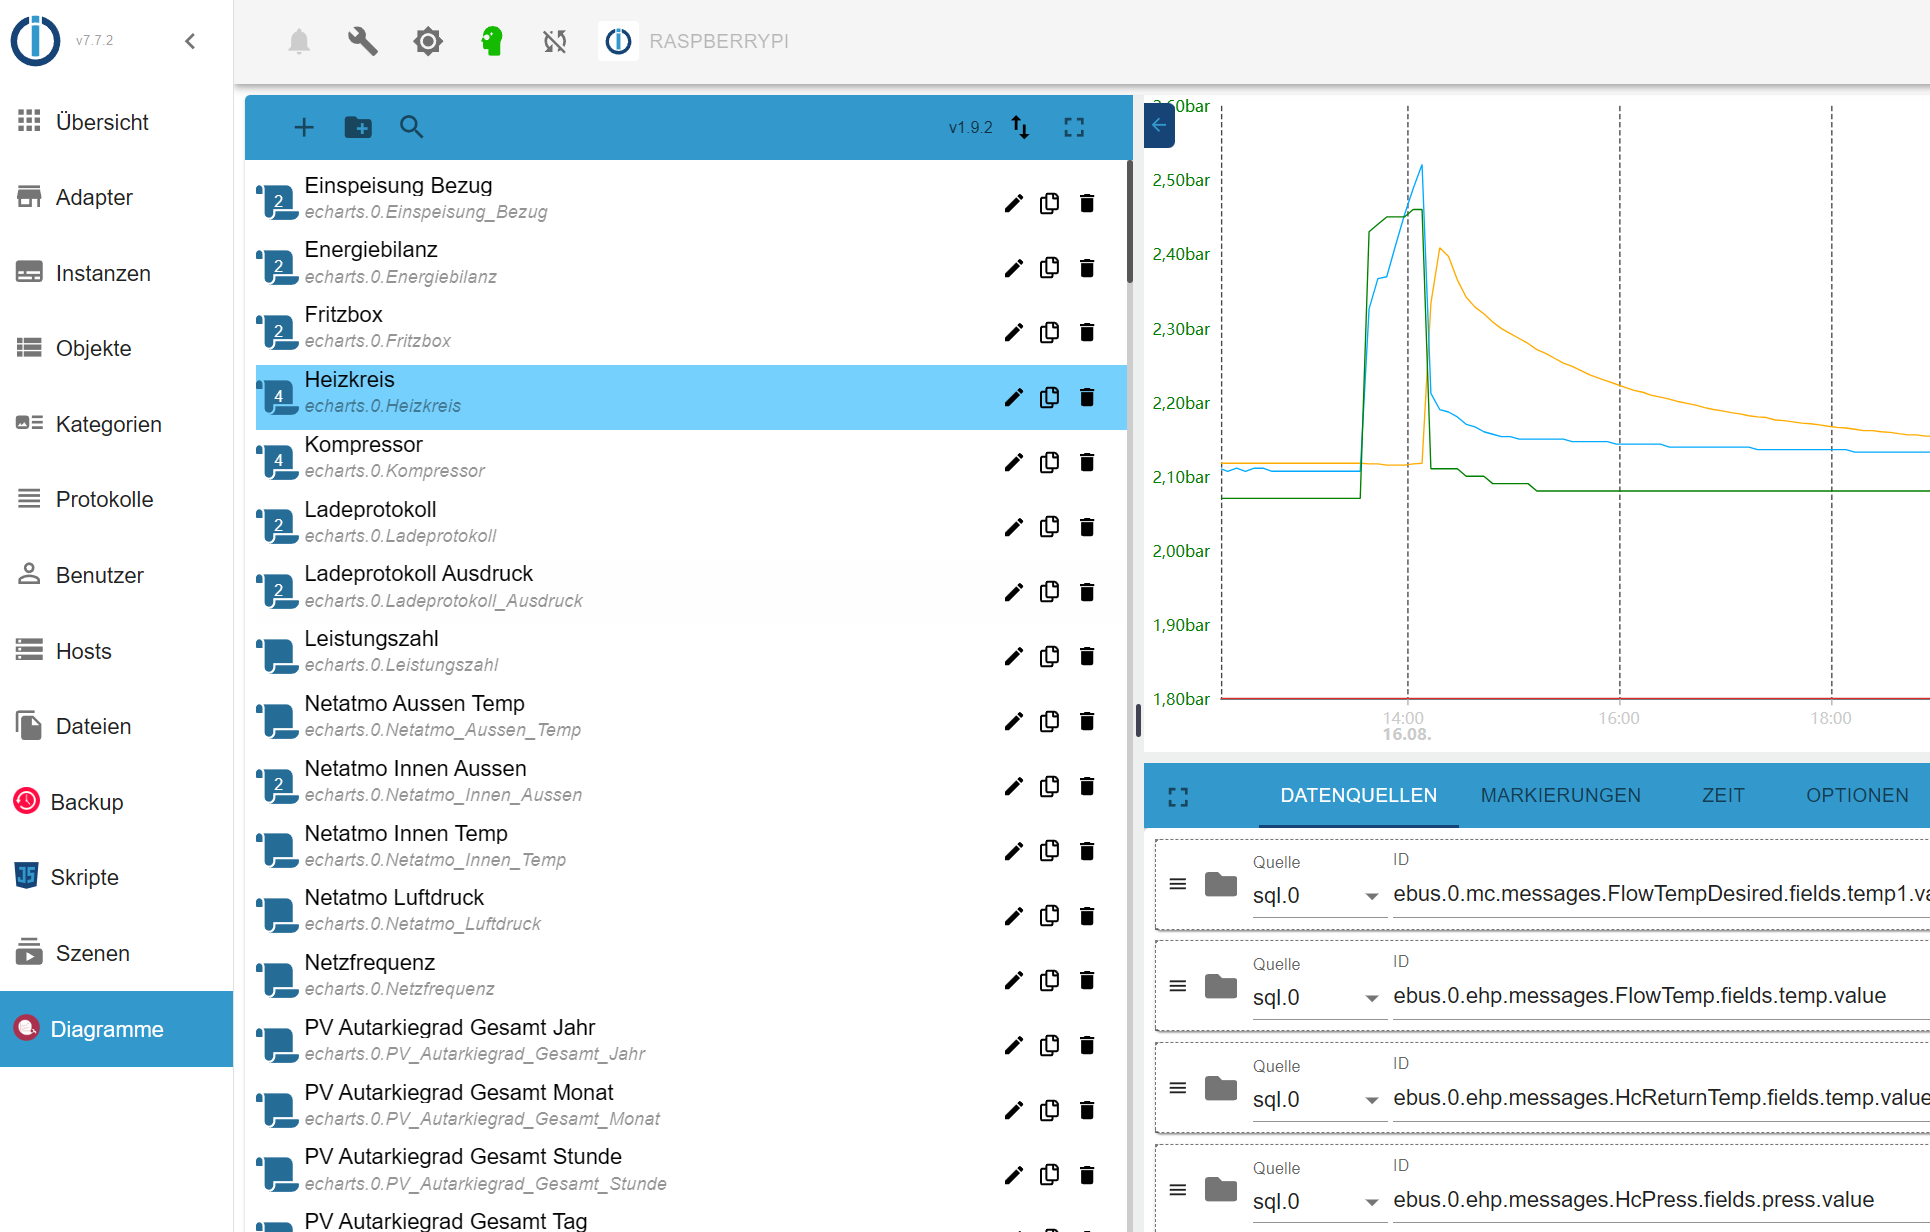Viewport: 1930px width, 1232px height.
Task: Edit the Netzfrequenz chart
Action: [x=1013, y=980]
